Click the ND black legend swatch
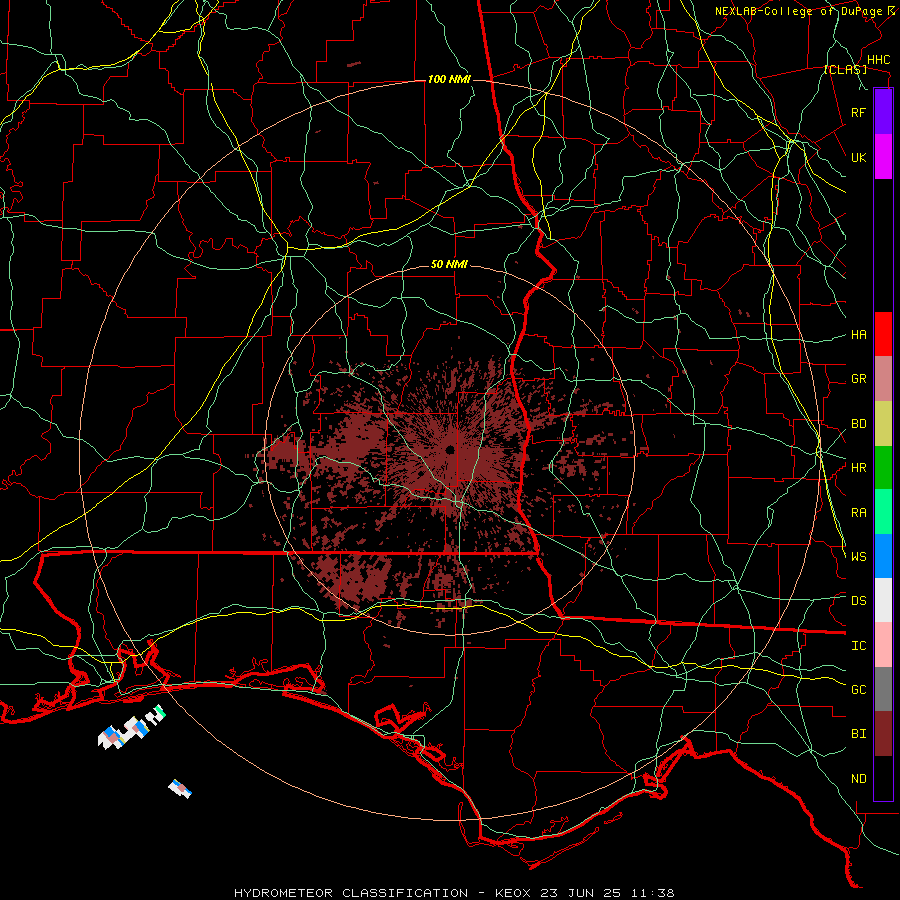This screenshot has width=900, height=900. 883,778
